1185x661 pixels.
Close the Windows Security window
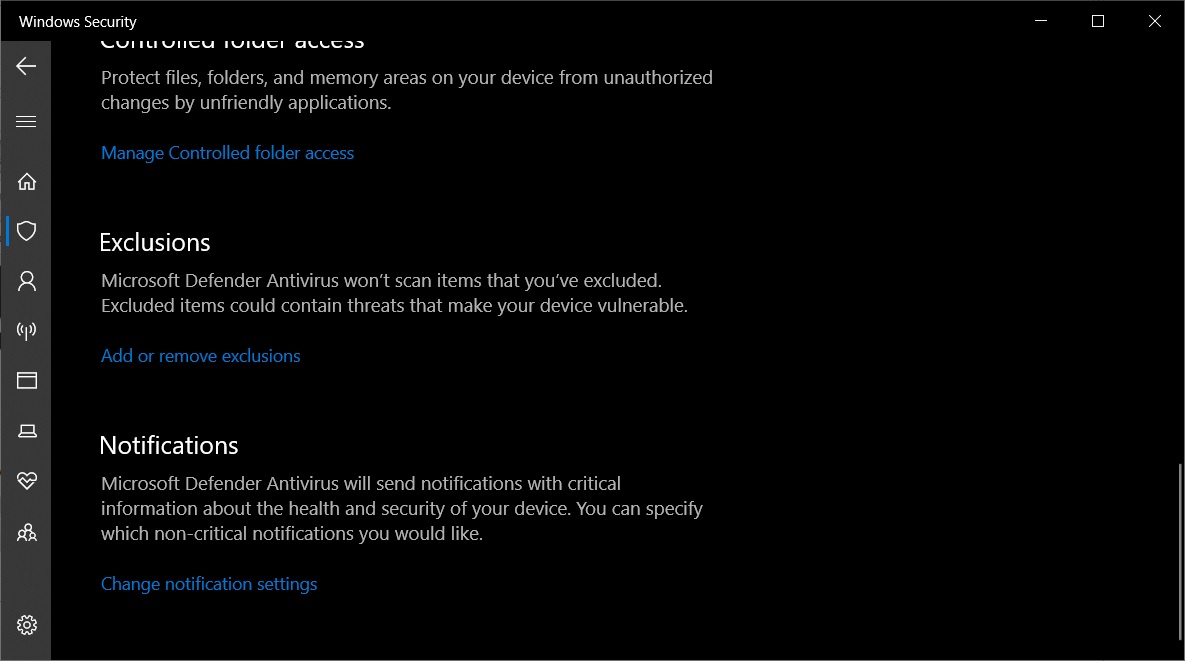(x=1155, y=21)
